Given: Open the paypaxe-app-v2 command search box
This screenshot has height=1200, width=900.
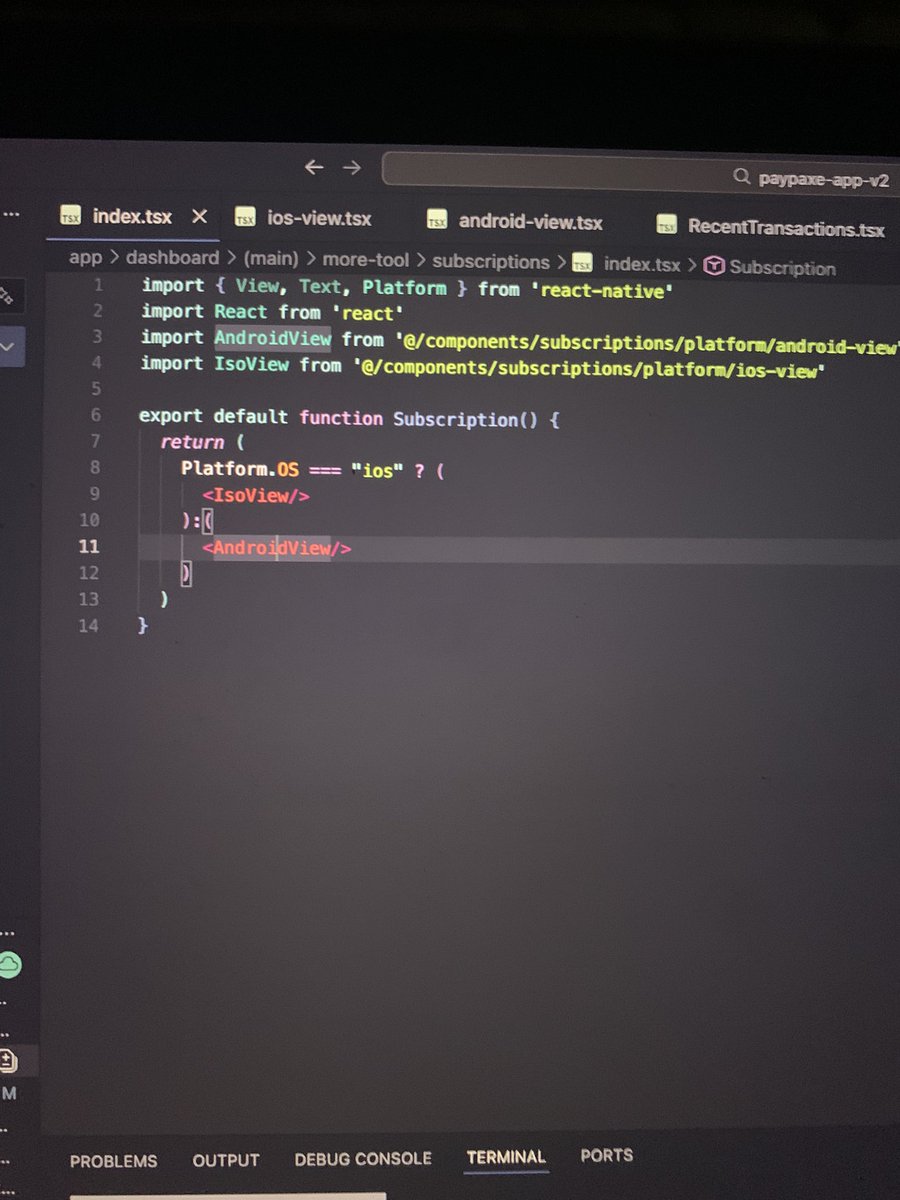Looking at the screenshot, I should [x=640, y=176].
